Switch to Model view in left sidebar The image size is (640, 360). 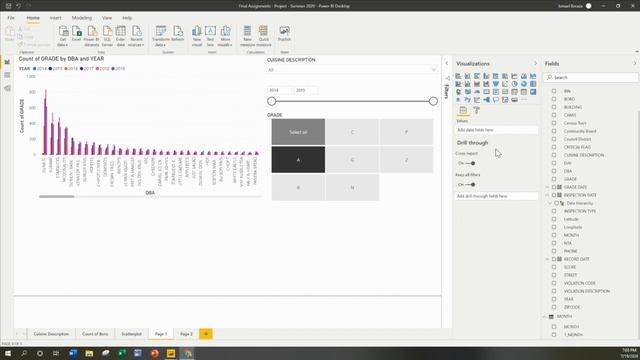click(x=7, y=88)
